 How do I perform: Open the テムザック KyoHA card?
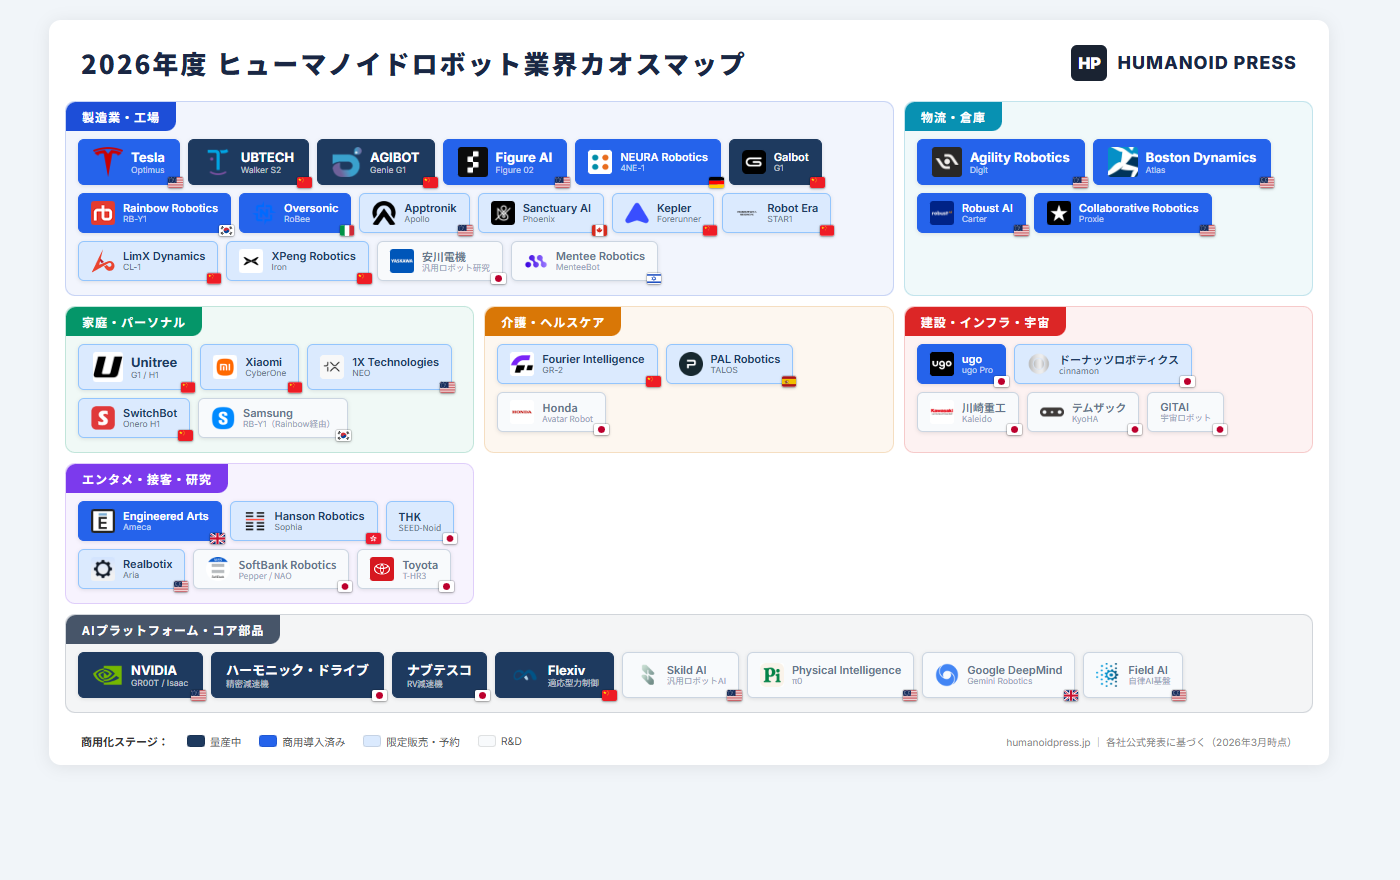[x=1083, y=412]
